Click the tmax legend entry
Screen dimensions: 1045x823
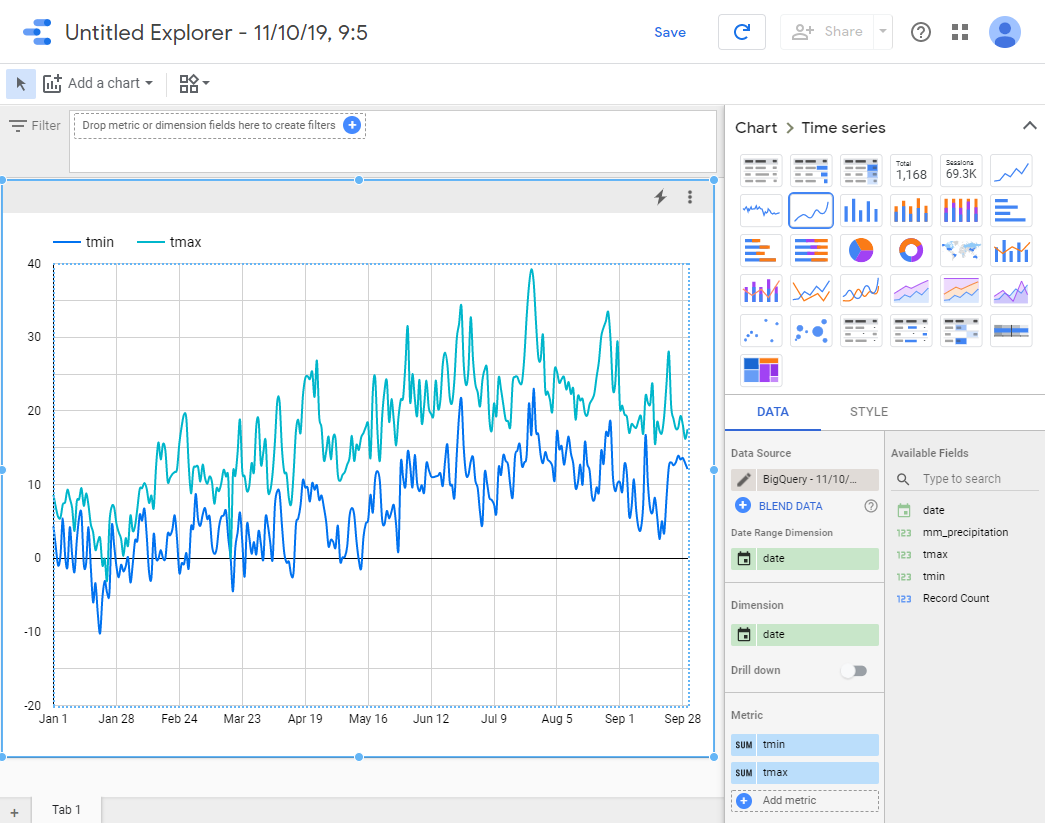pos(169,242)
